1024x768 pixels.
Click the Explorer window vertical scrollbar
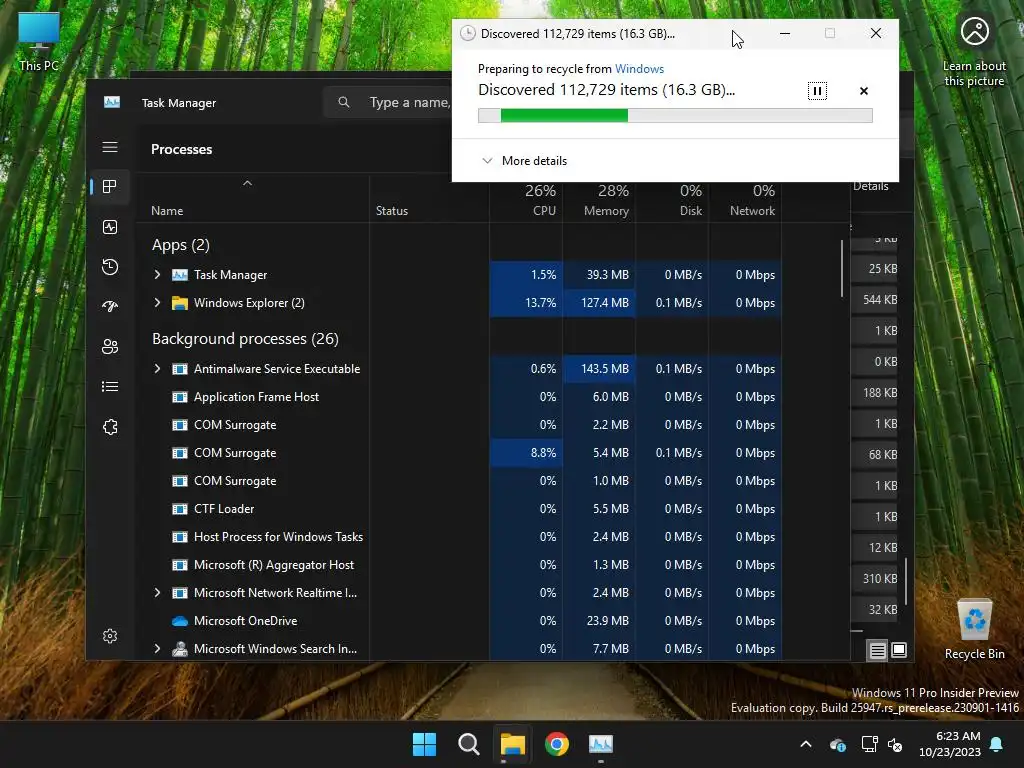coord(906,581)
